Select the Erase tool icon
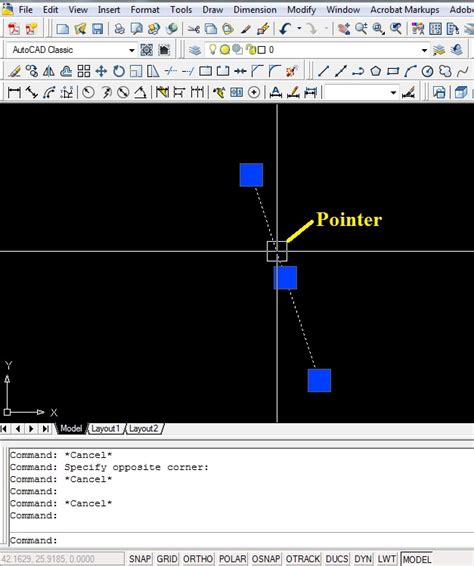Image resolution: width=474 pixels, height=566 pixels. [14, 71]
